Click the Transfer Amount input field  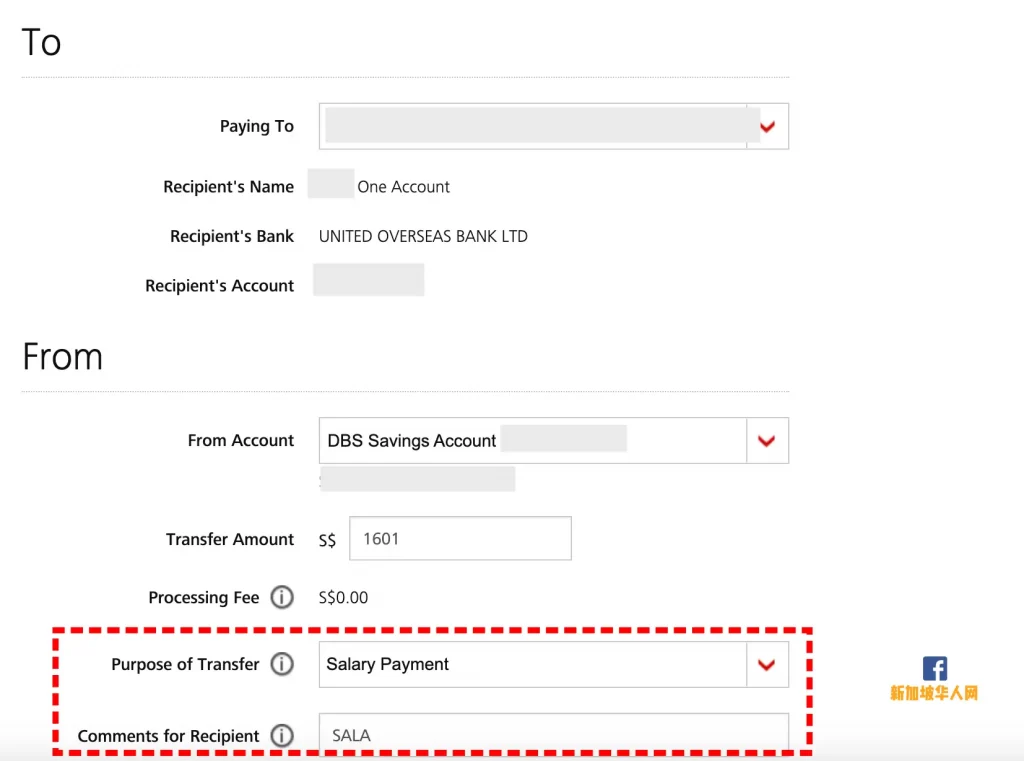[460, 538]
